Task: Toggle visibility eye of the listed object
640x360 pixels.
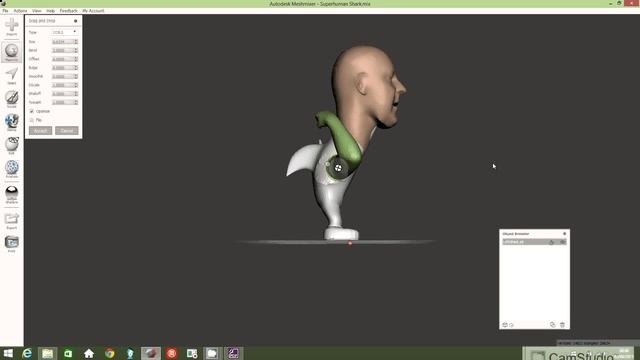Action: coord(562,242)
